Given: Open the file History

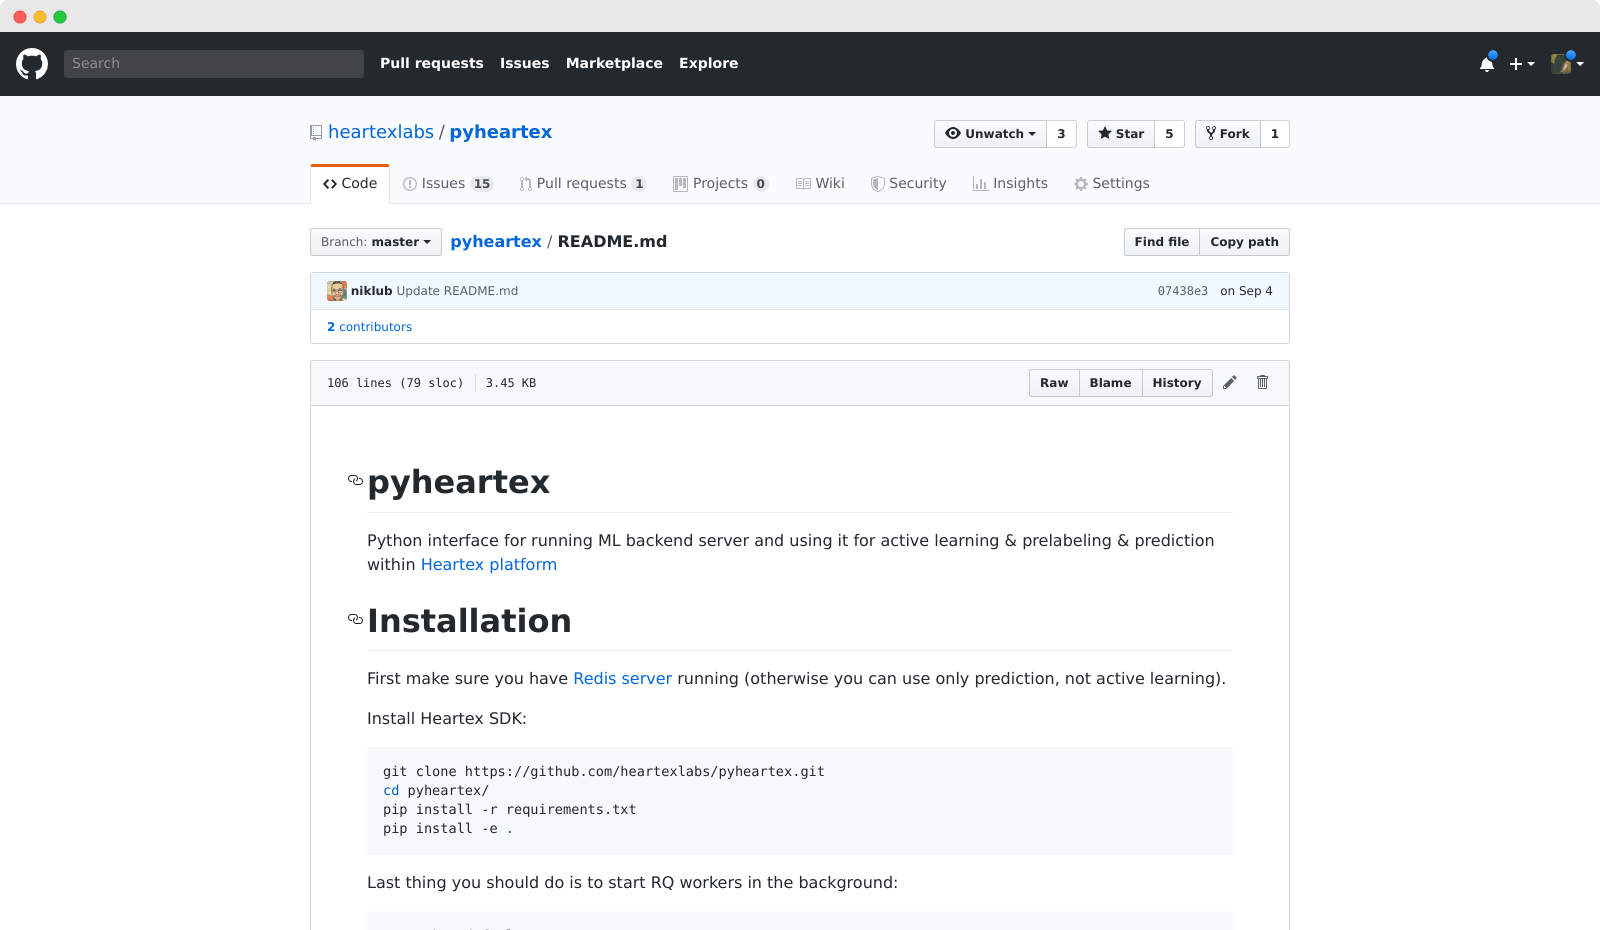Looking at the screenshot, I should click(x=1177, y=383).
